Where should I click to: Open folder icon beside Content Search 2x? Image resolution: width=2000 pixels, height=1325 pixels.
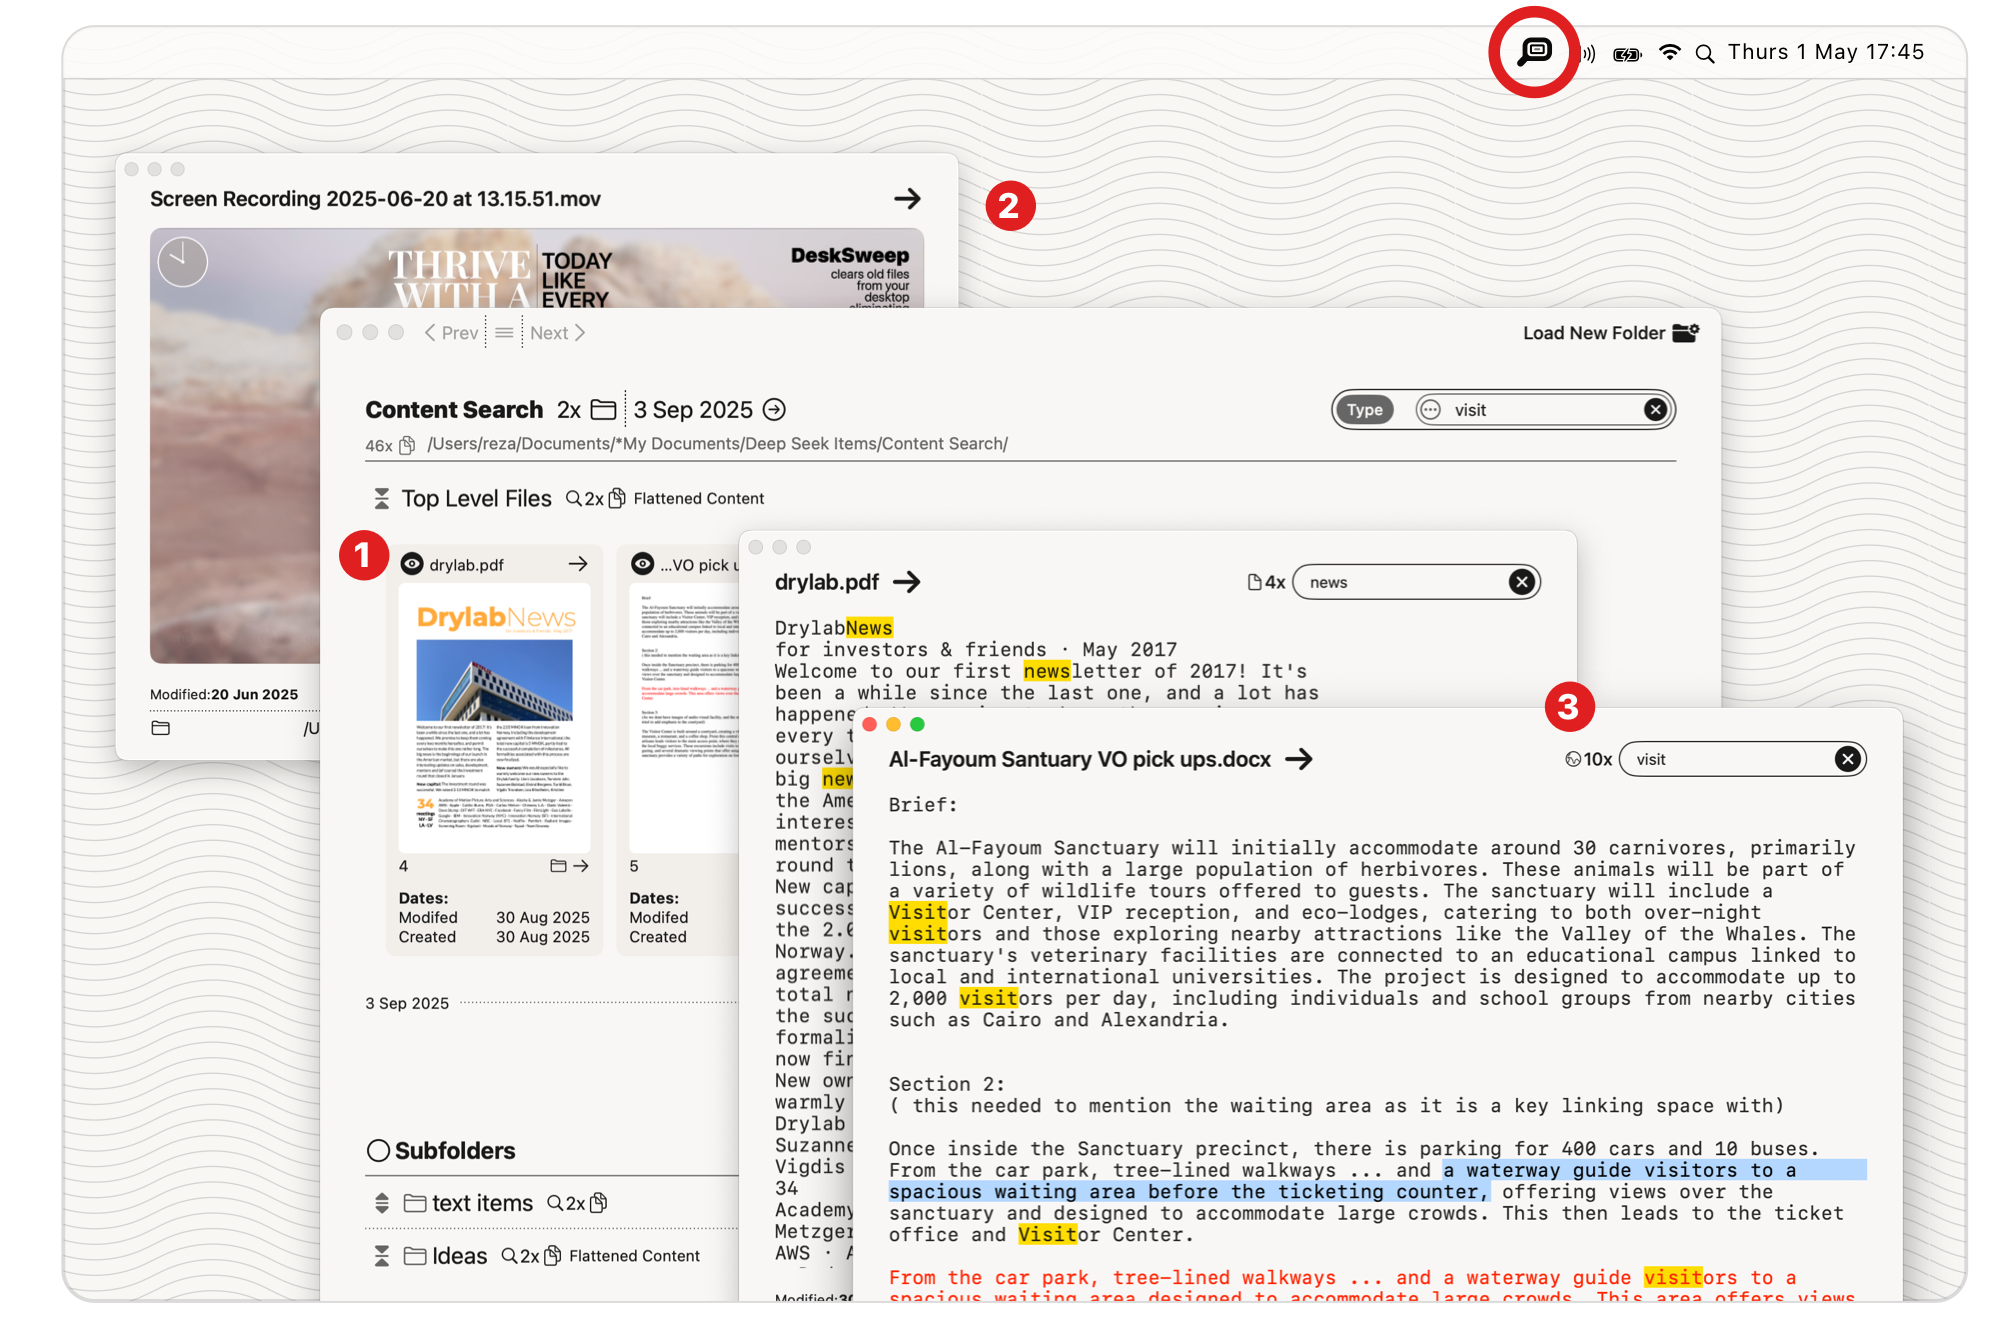603,410
